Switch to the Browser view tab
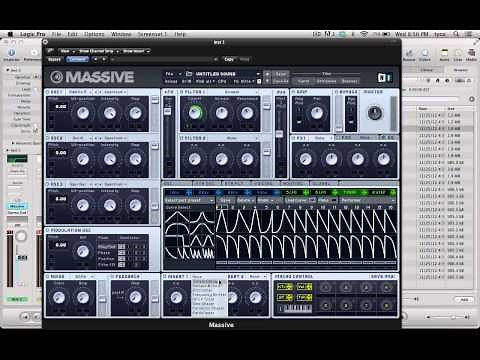This screenshot has height=360, width=480. coord(350,81)
